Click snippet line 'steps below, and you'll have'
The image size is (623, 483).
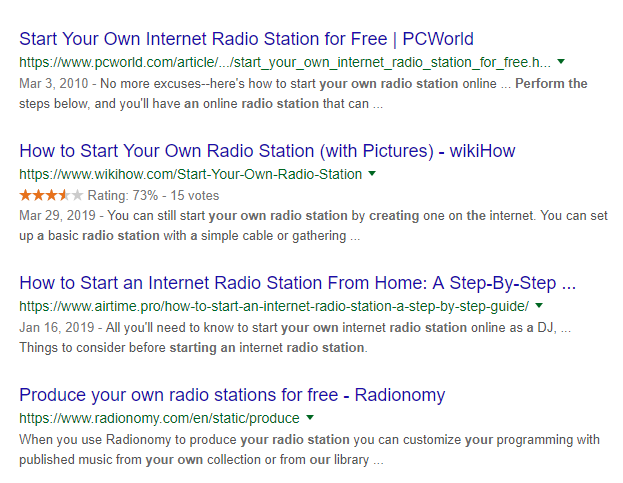[201, 104]
